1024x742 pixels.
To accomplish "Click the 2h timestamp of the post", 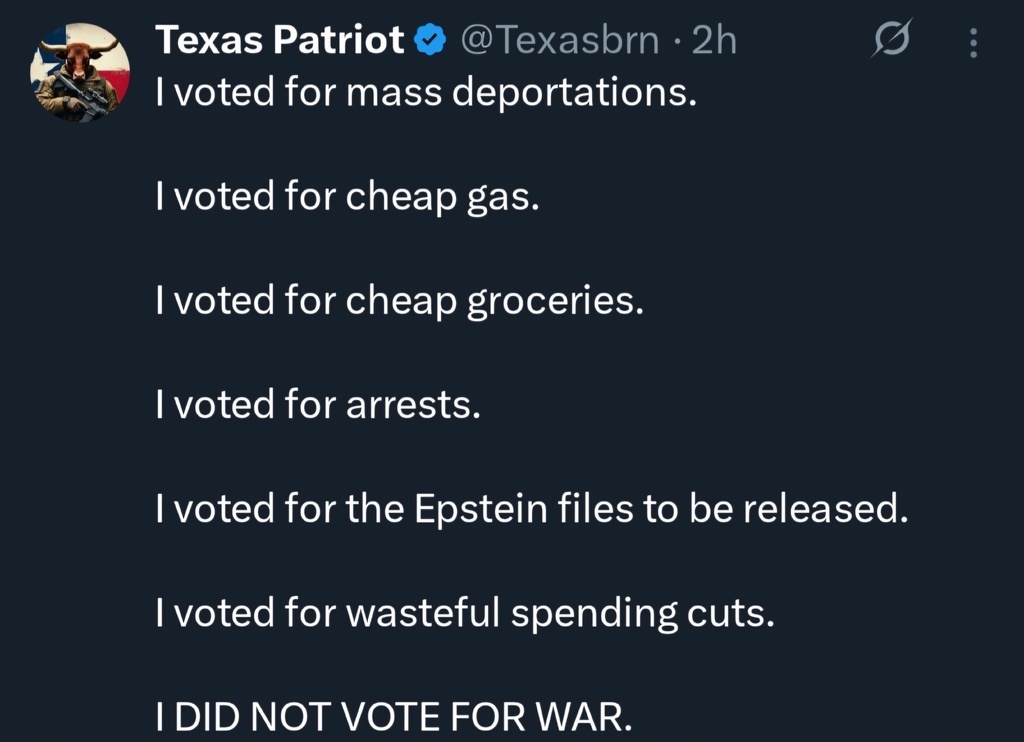I will (714, 40).
